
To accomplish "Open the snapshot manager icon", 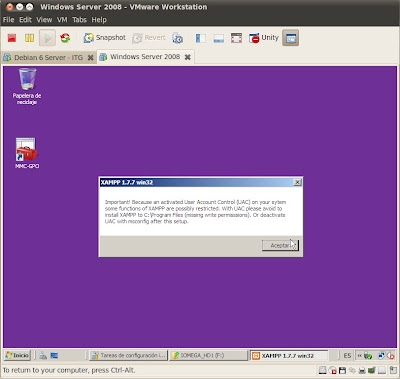I will coord(177,38).
